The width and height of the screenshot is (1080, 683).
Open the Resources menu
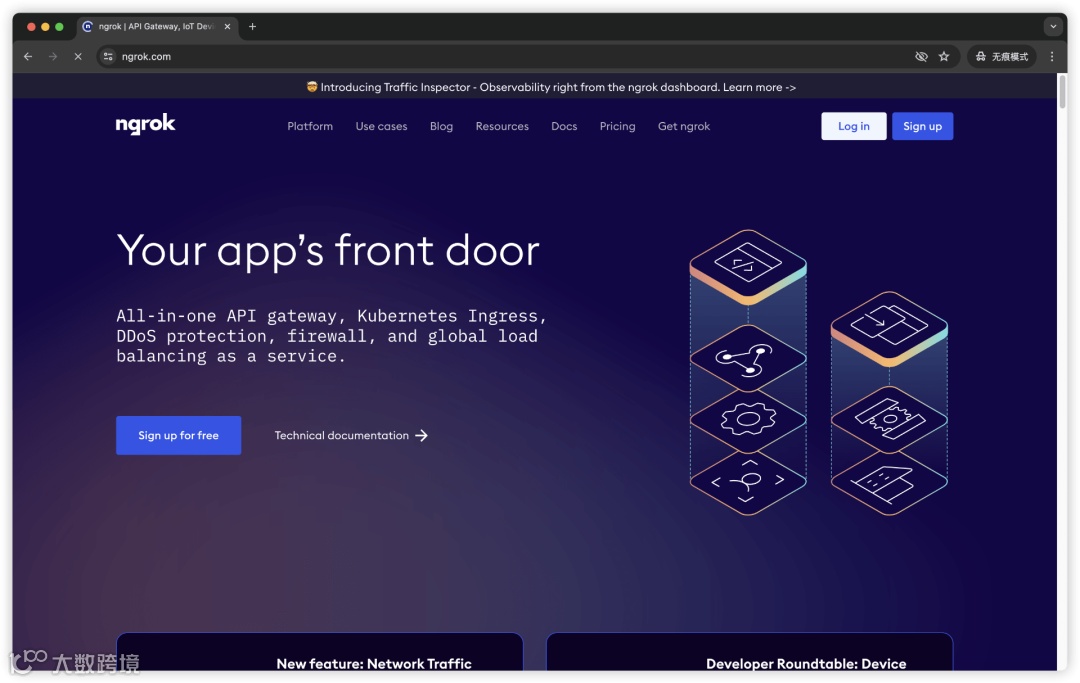click(502, 126)
